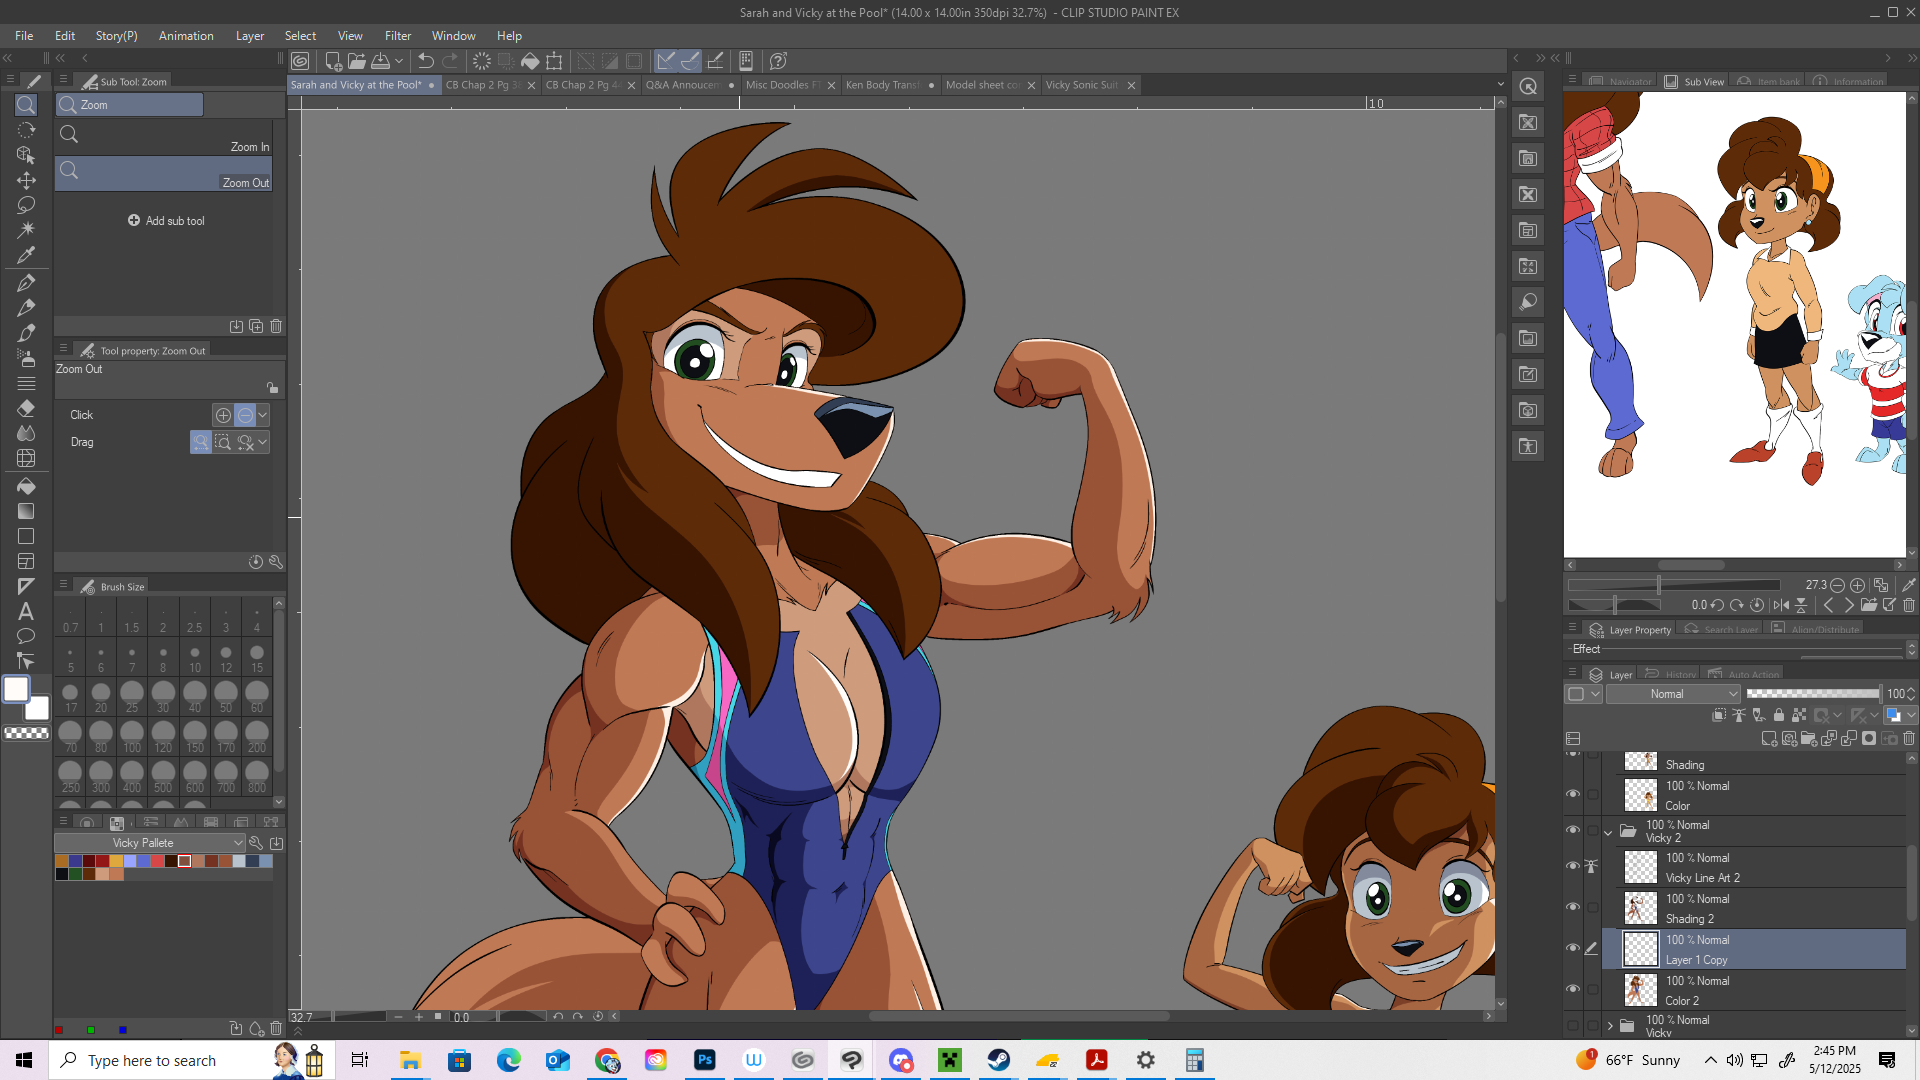Hide the Shading 2 layer
The width and height of the screenshot is (1920, 1080).
(1573, 907)
